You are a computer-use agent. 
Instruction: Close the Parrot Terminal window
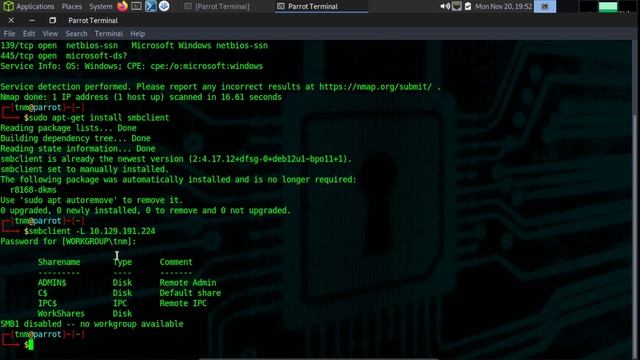point(11,20)
